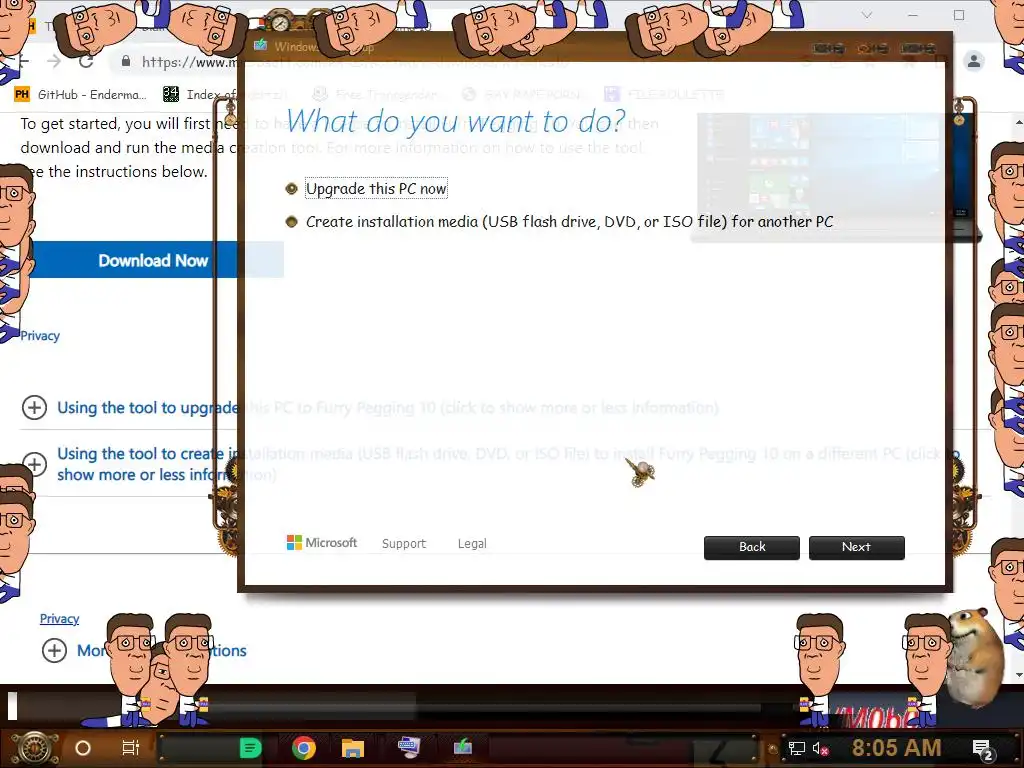The image size is (1024, 768).
Task: Go Back in the setup dialog
Action: [x=752, y=547]
